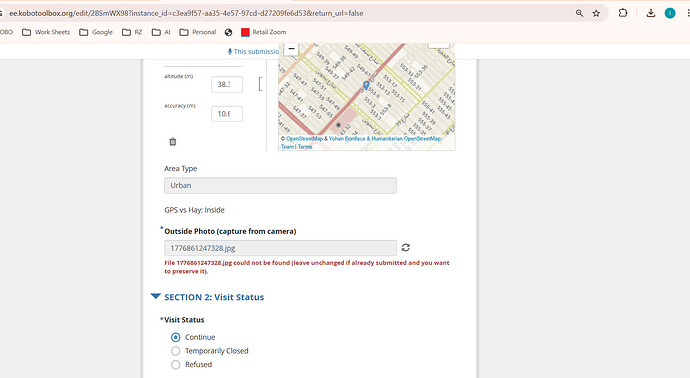Select the Continue visit status
The height and width of the screenshot is (378, 690).
tap(176, 338)
